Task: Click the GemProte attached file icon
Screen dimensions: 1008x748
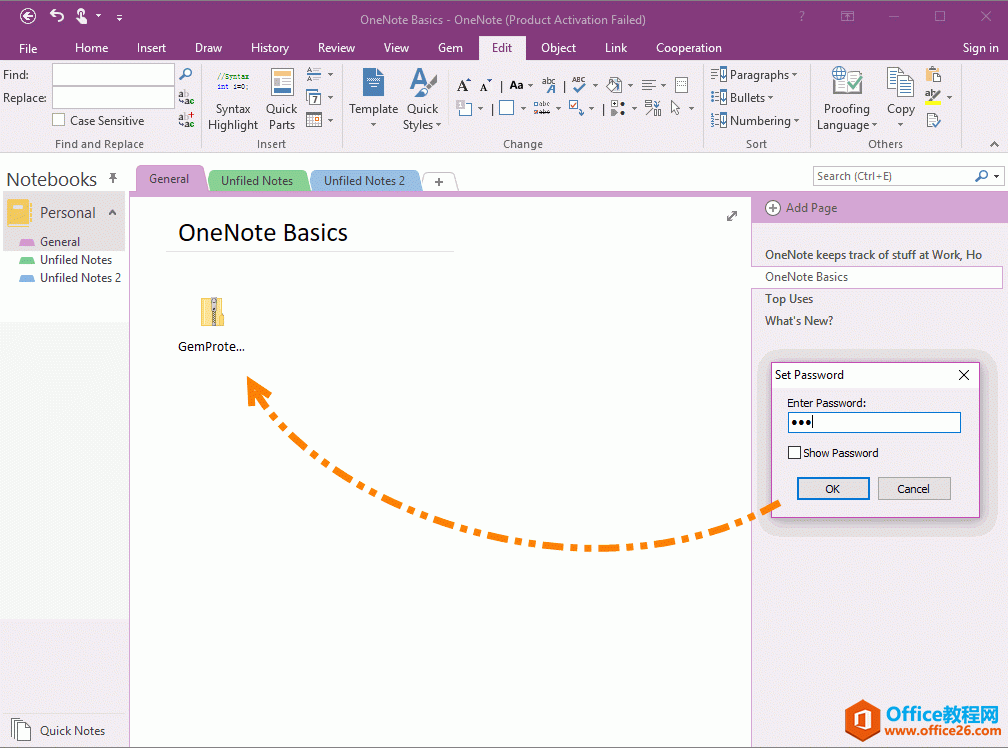Action: coord(211,312)
